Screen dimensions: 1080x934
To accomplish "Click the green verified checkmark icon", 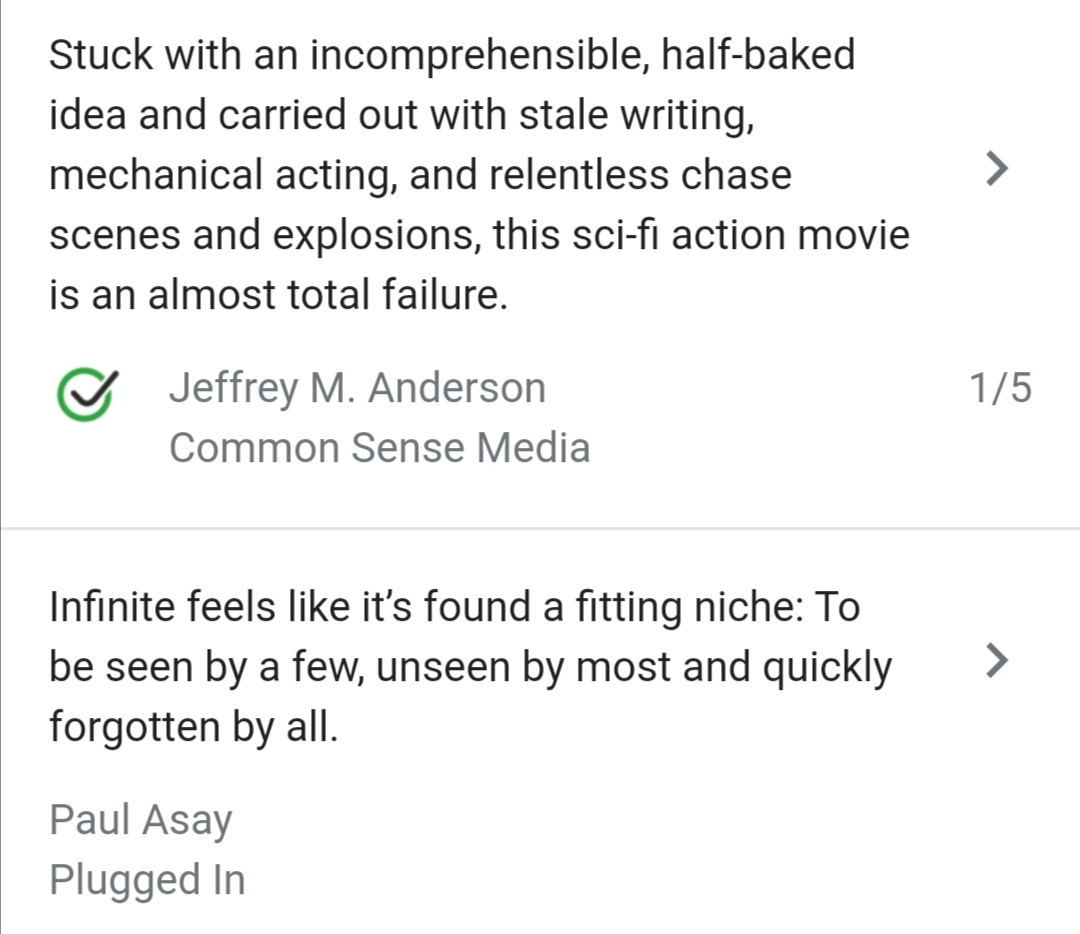I will click(87, 393).
